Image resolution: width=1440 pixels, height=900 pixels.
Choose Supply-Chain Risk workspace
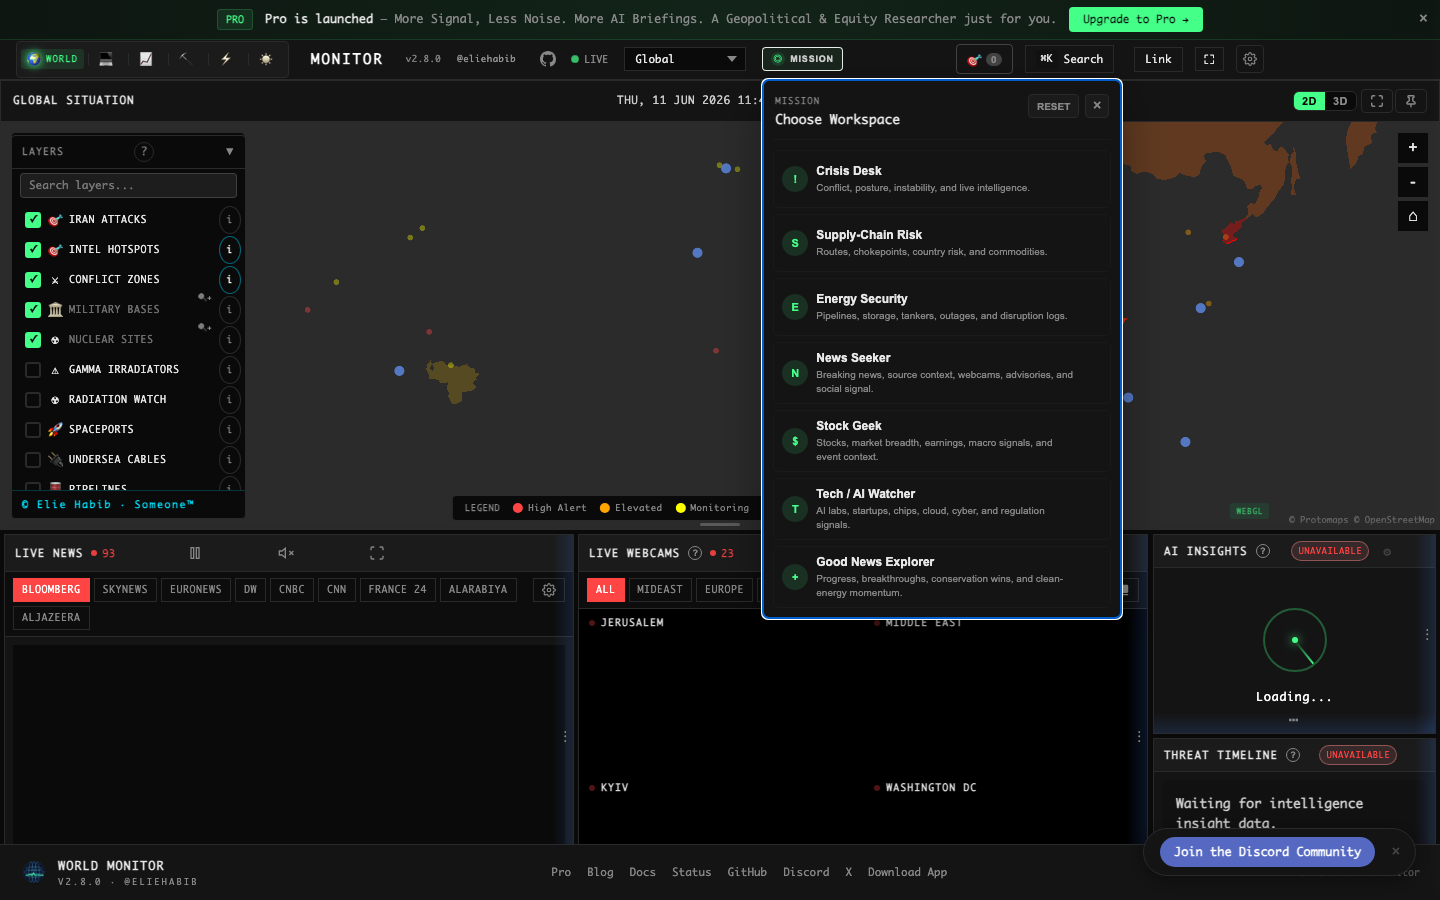[x=941, y=243]
